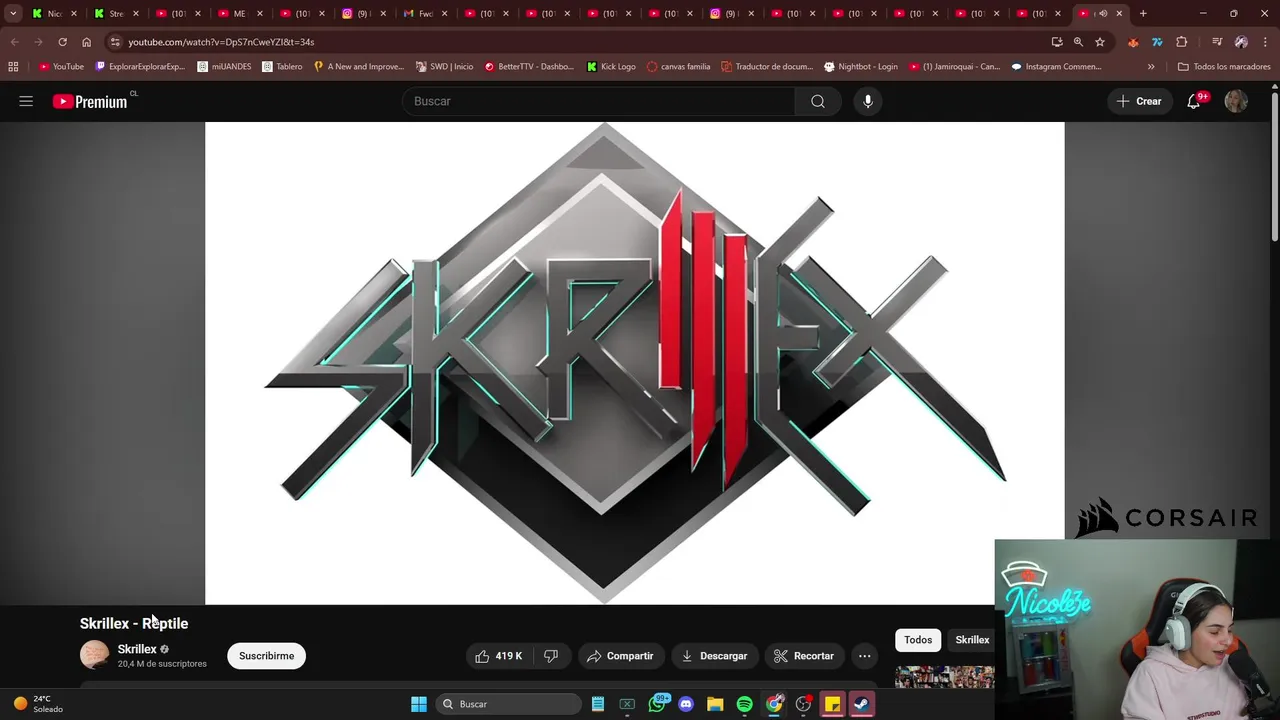Open the Chrome extensions puzzle icon
The width and height of the screenshot is (1280, 720).
pyautogui.click(x=1181, y=42)
